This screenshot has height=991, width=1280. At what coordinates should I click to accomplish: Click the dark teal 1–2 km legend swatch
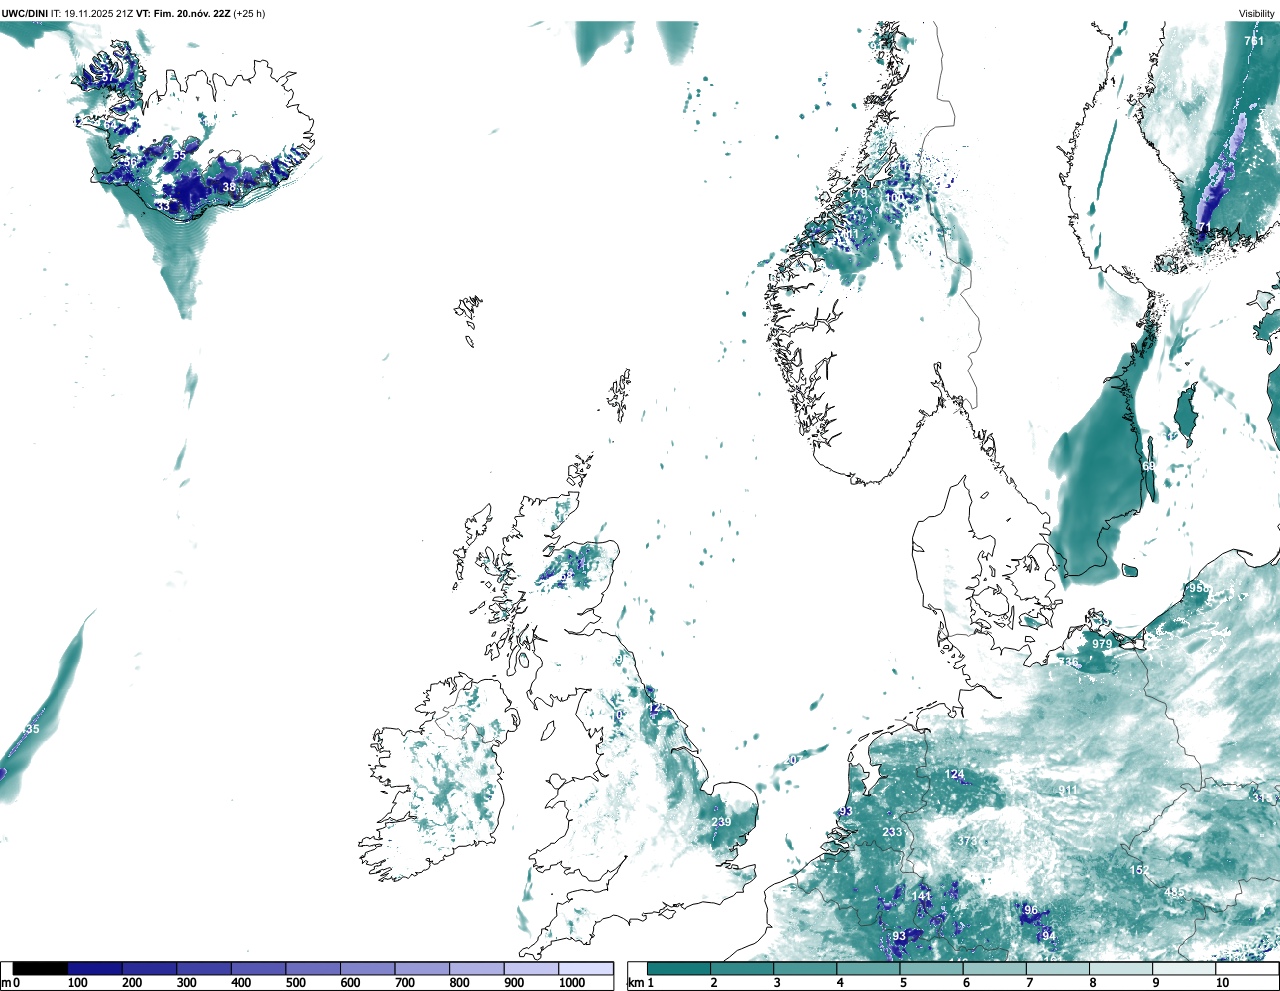click(679, 968)
